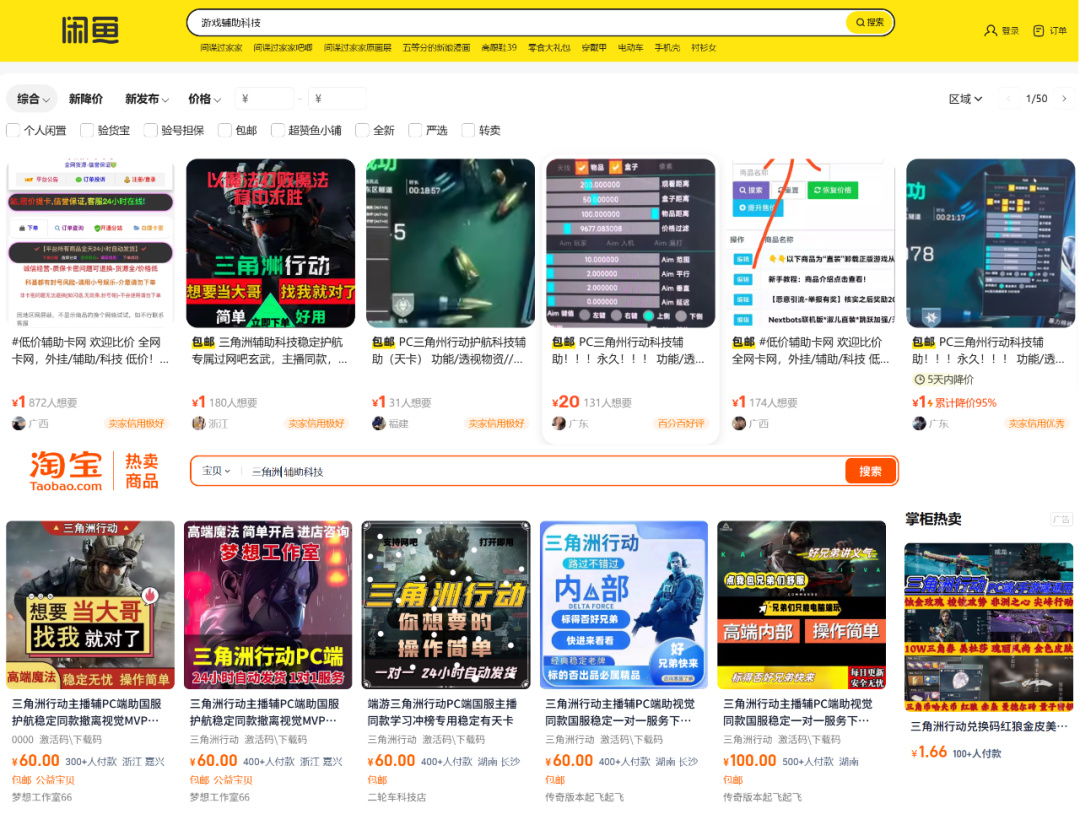Focus the Xianyu search field 游戏辅助科技
The width and height of the screenshot is (1080, 825).
pyautogui.click(x=517, y=22)
